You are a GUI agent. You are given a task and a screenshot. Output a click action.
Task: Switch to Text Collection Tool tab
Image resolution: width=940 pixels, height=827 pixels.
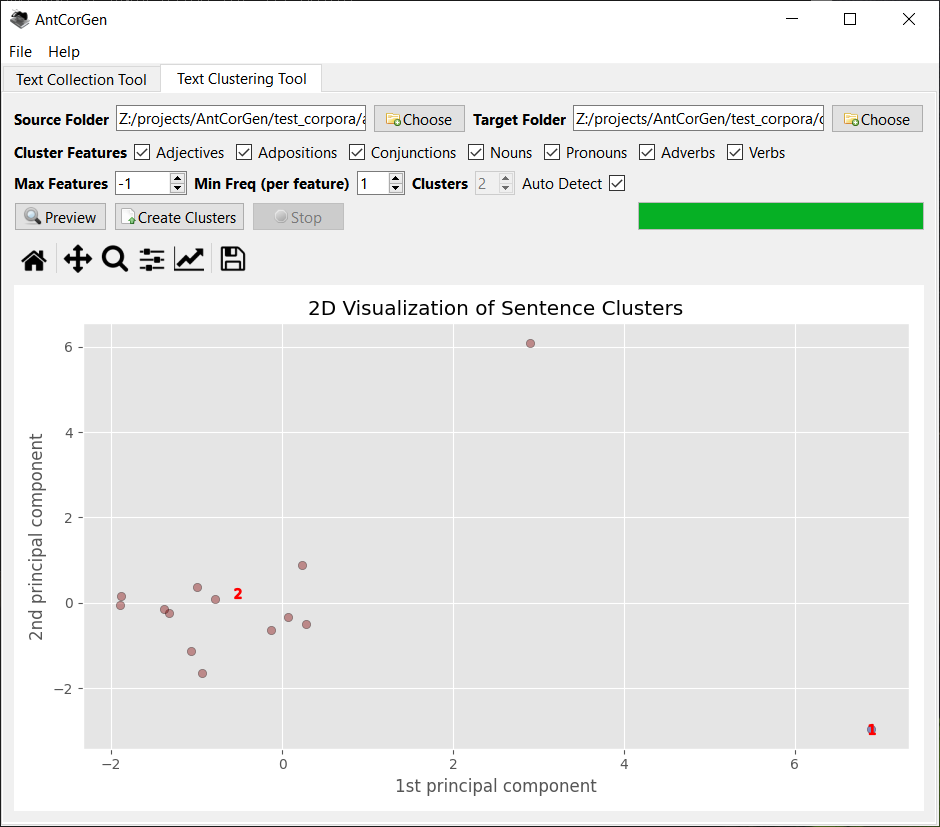(81, 79)
